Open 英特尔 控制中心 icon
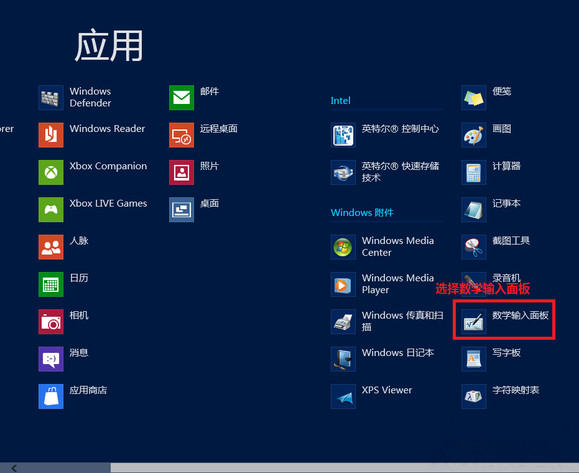The width and height of the screenshot is (579, 473). 343,135
